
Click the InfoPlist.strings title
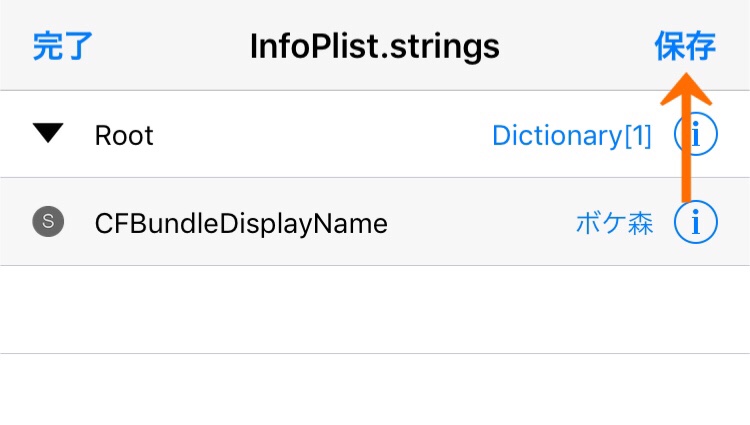375,47
